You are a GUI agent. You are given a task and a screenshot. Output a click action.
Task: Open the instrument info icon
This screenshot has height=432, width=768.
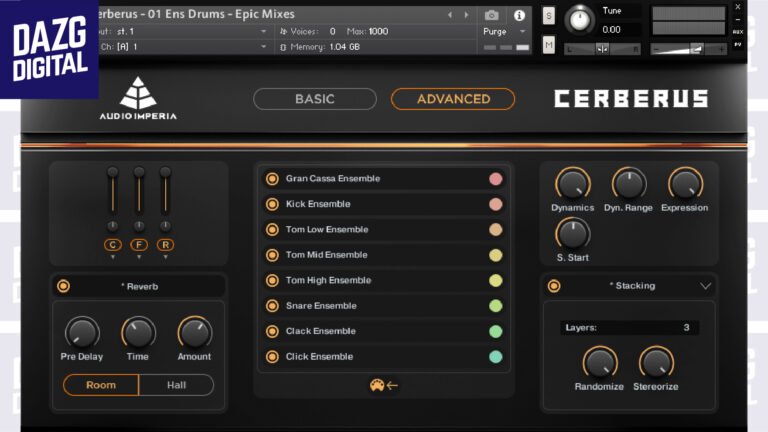click(x=519, y=15)
